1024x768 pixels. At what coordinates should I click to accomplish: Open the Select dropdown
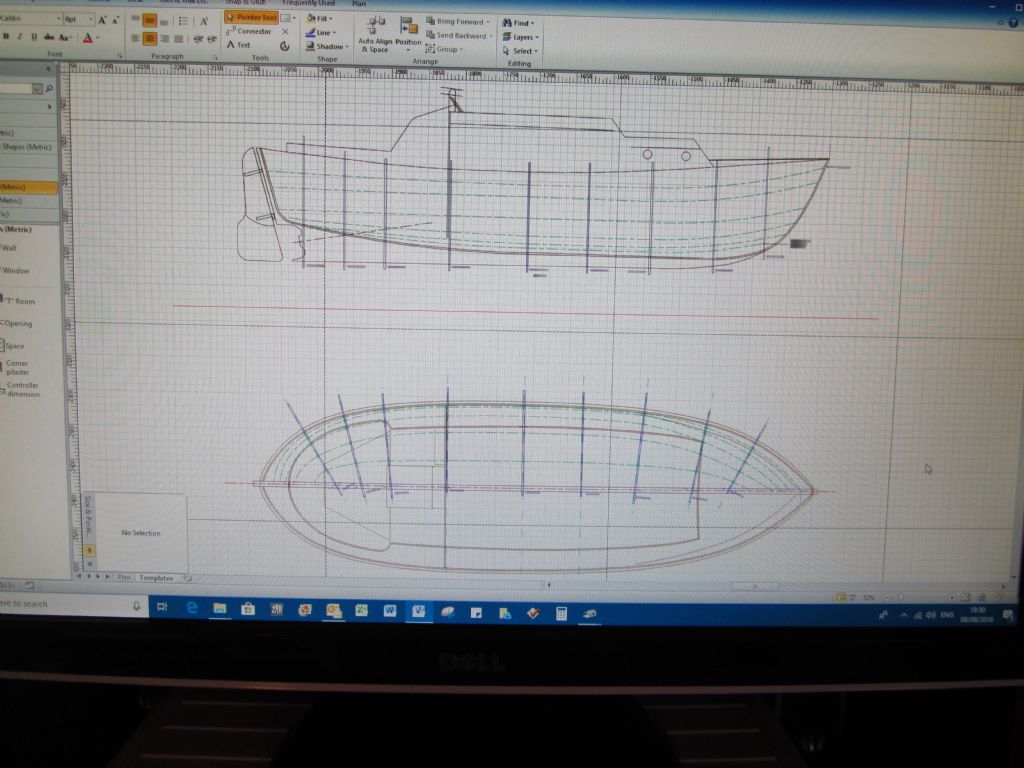[520, 51]
